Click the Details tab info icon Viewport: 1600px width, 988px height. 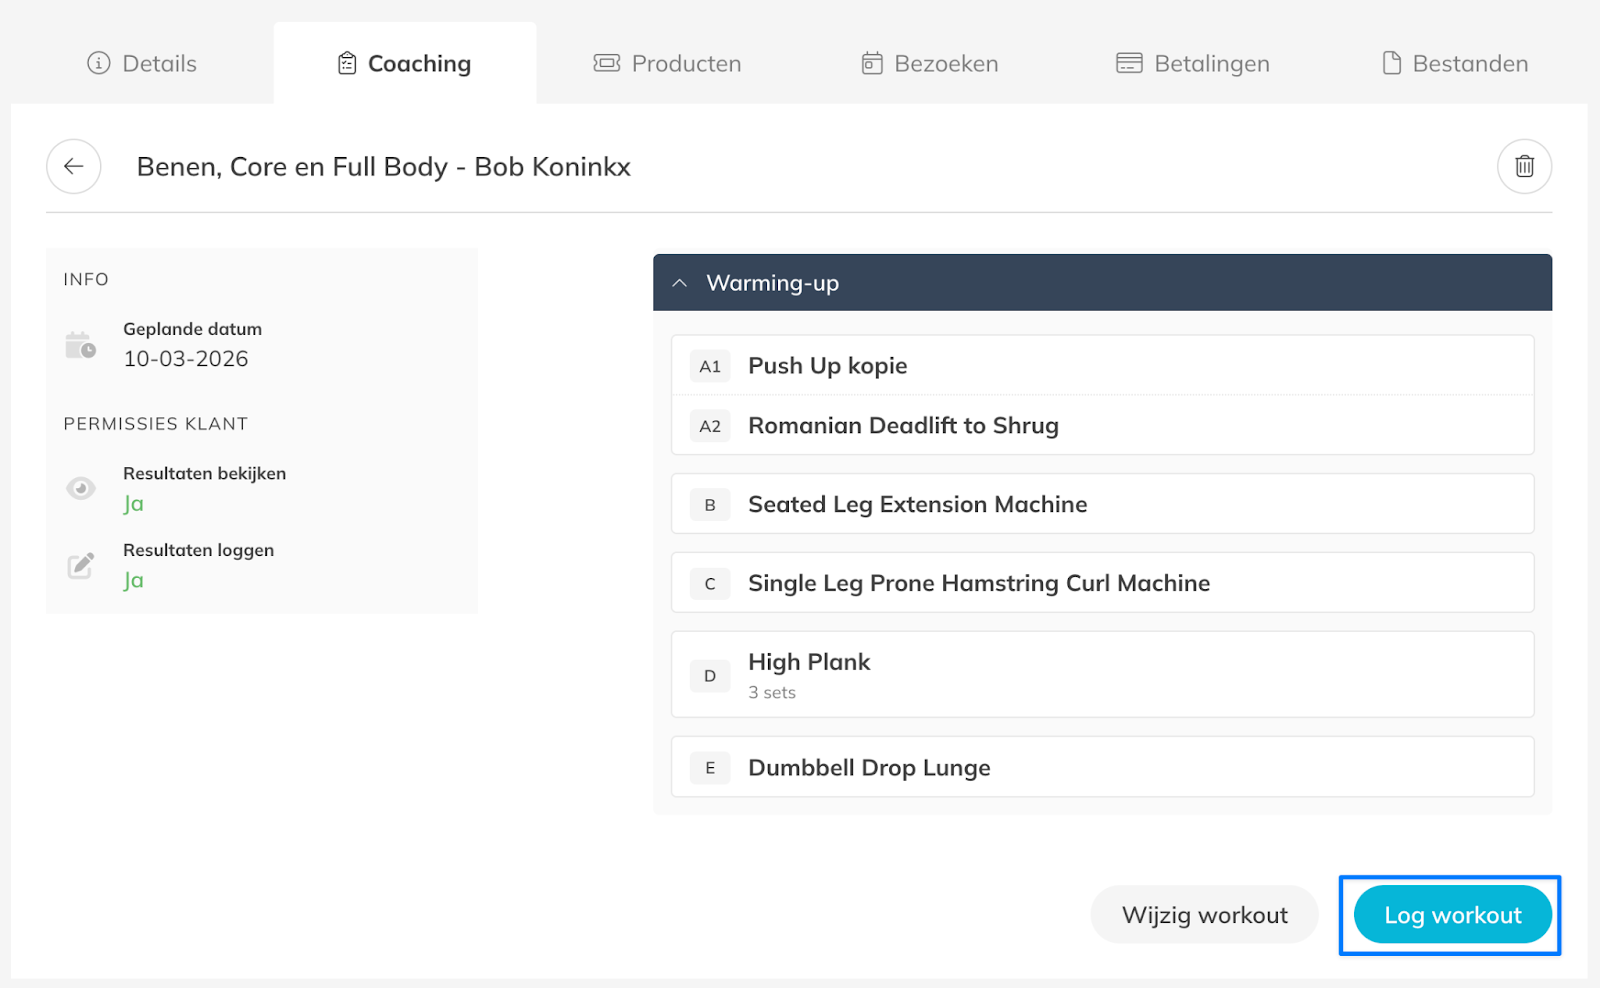[98, 64]
